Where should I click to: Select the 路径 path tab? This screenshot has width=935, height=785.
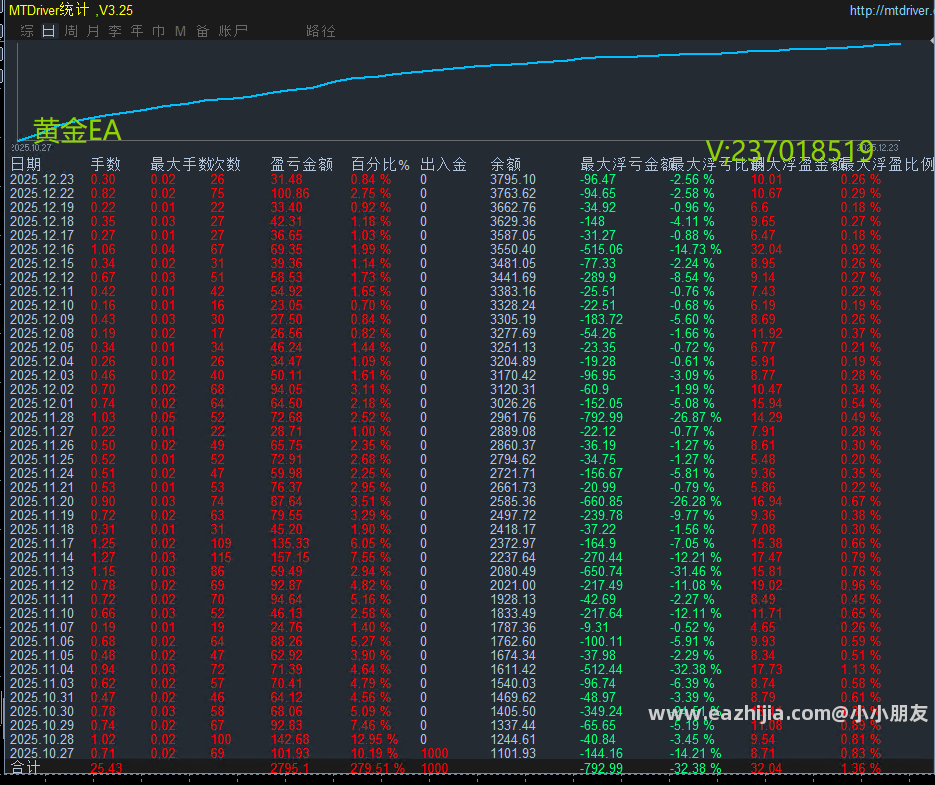321,31
